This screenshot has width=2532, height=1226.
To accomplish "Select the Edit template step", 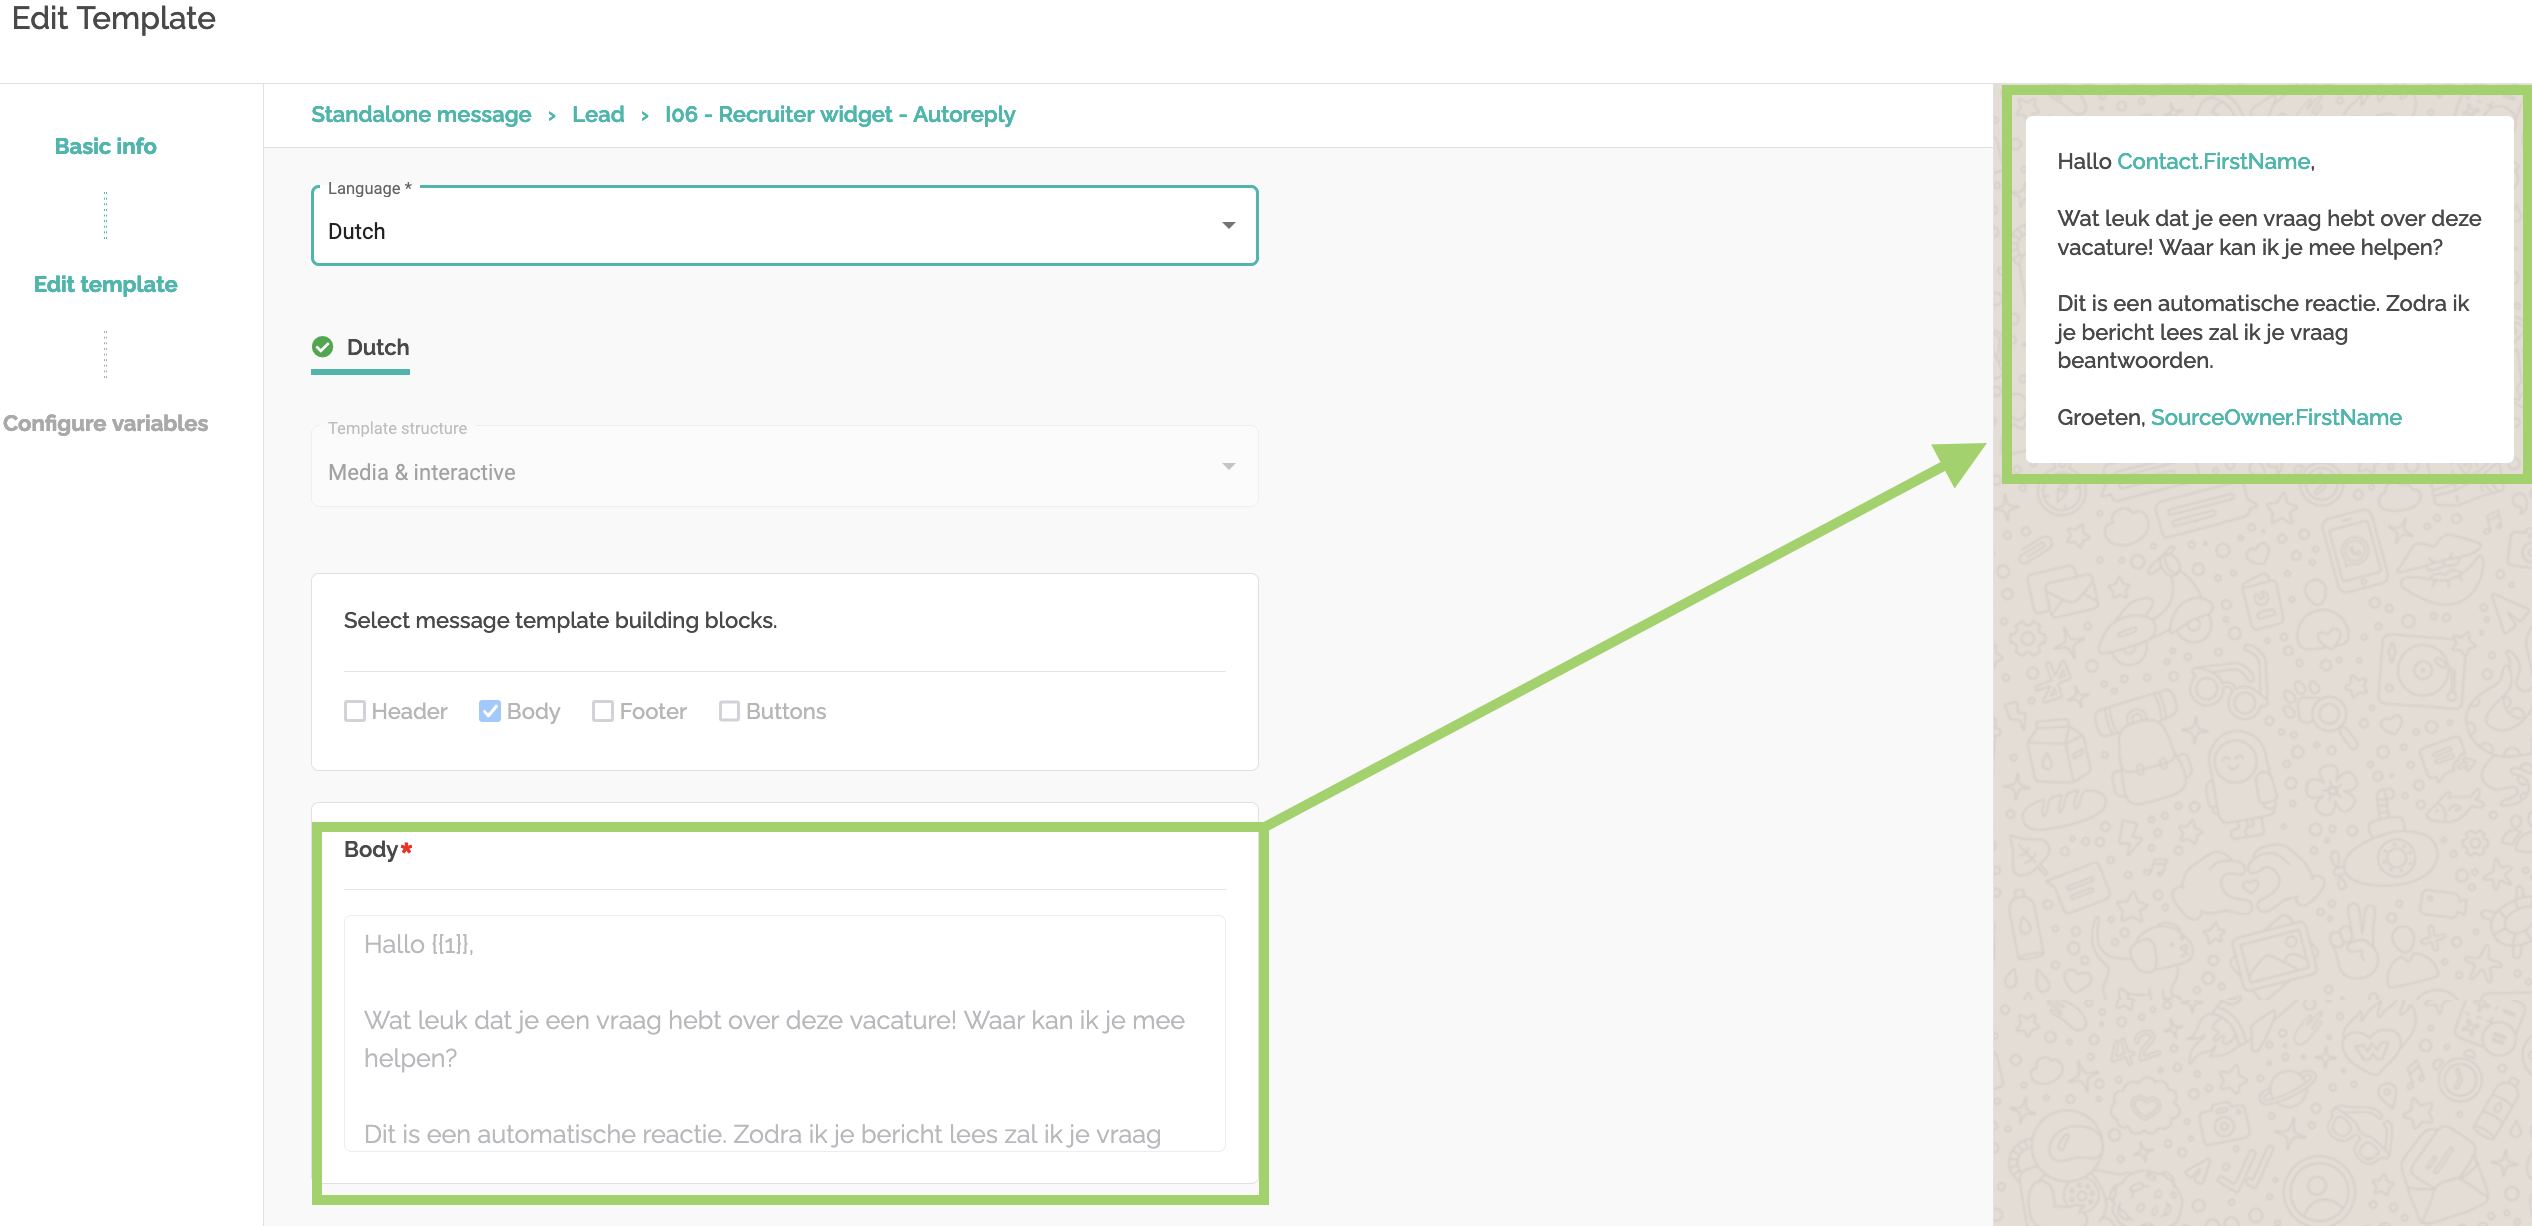I will [x=106, y=284].
